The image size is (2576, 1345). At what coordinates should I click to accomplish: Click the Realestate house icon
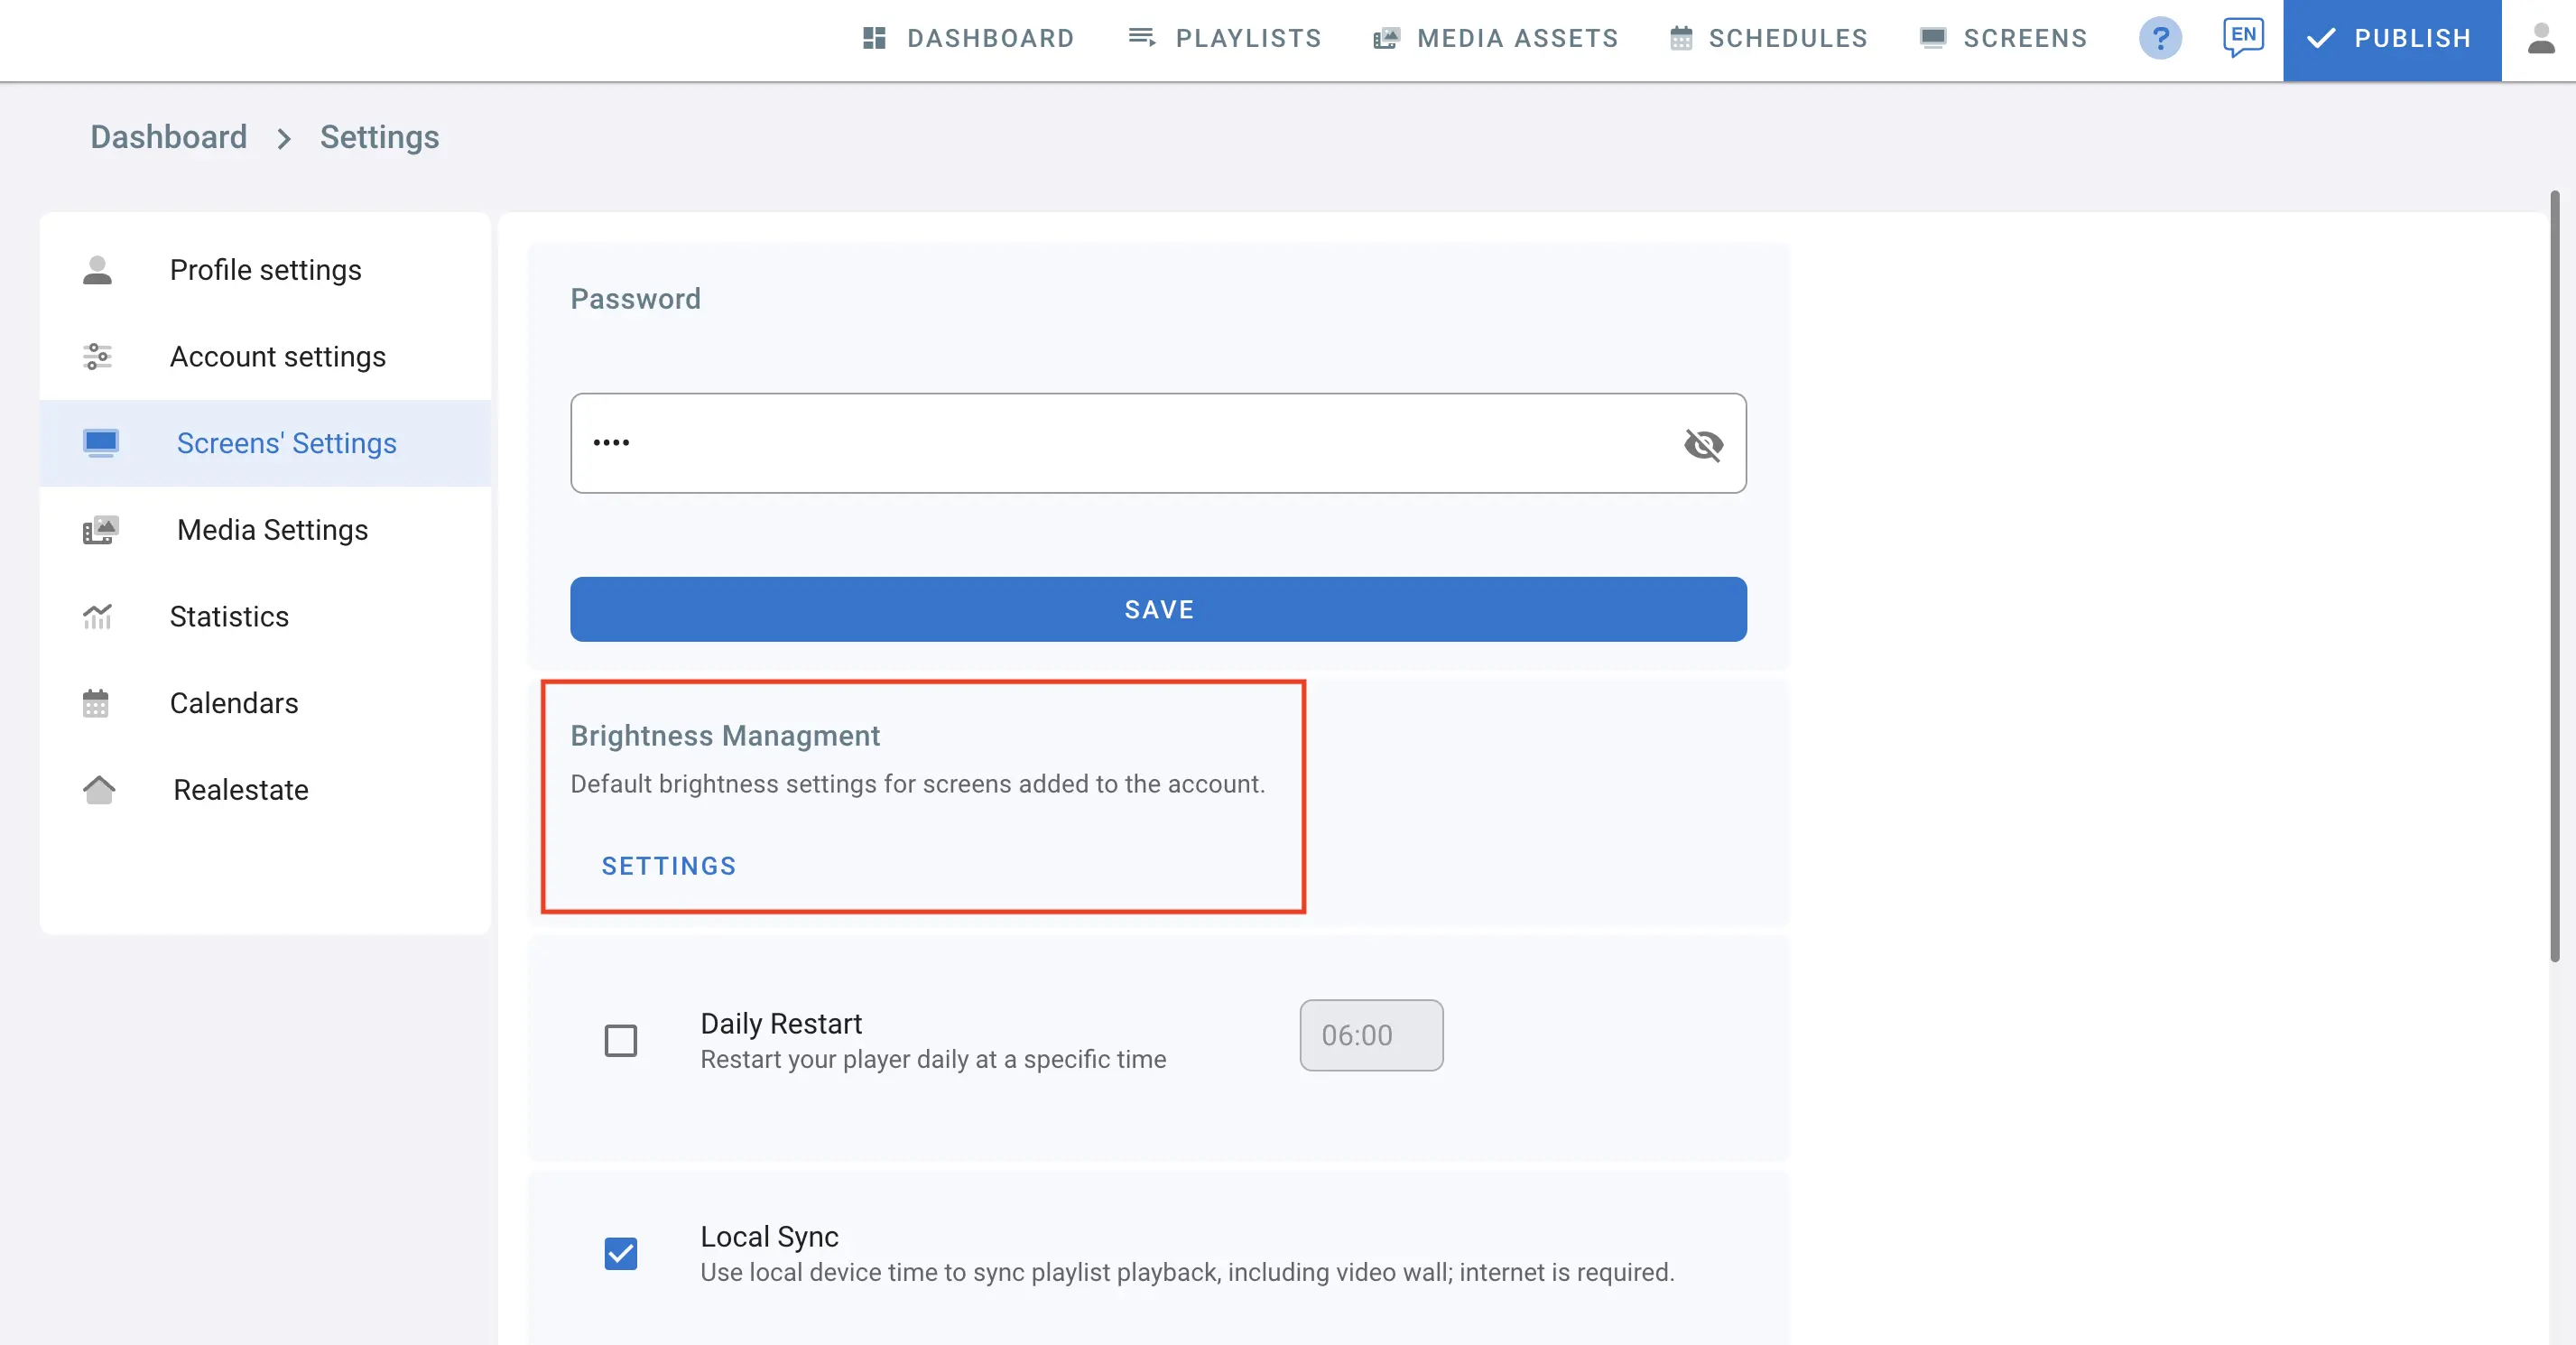[x=98, y=790]
